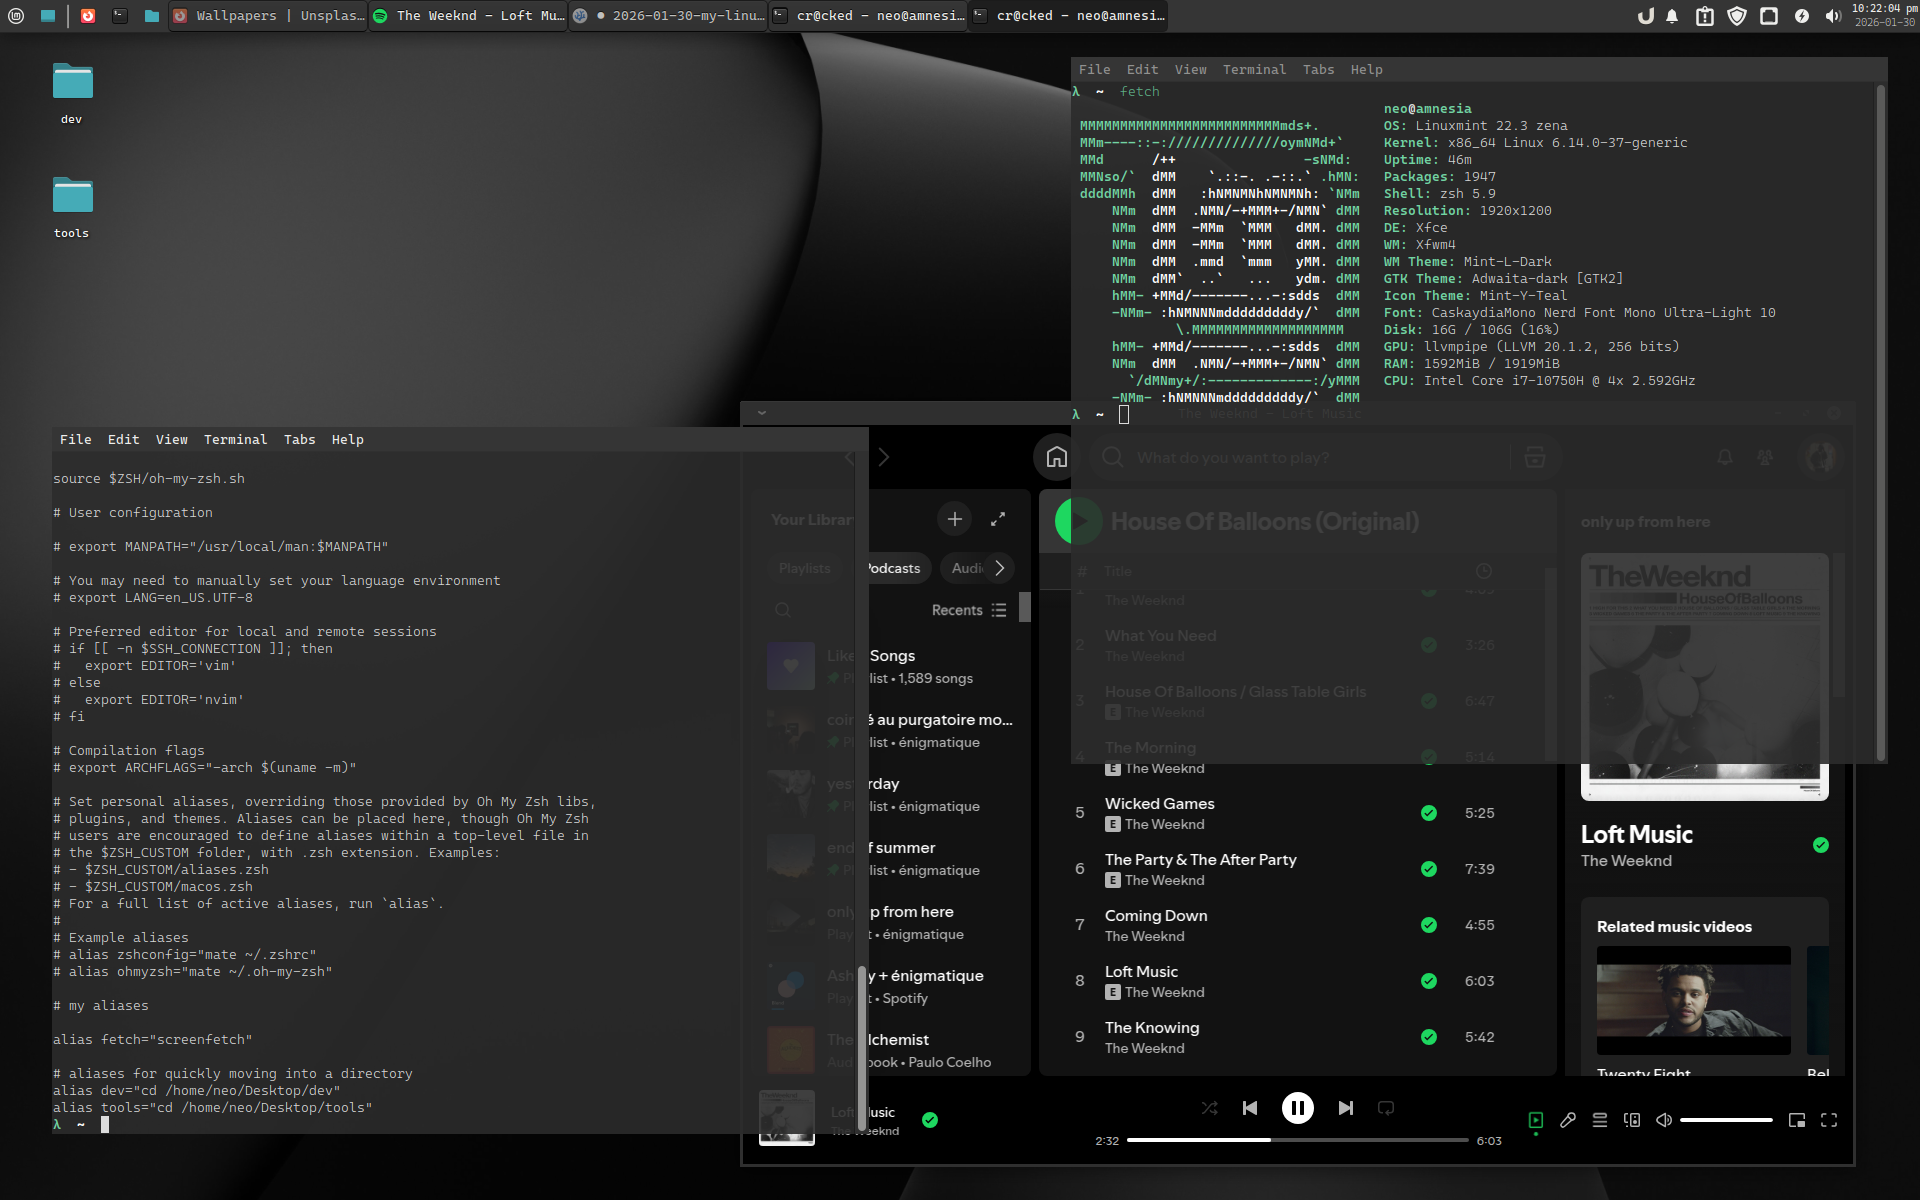This screenshot has height=1200, width=1920.
Task: Open the Tabs menu in fetch terminal
Action: (1318, 70)
